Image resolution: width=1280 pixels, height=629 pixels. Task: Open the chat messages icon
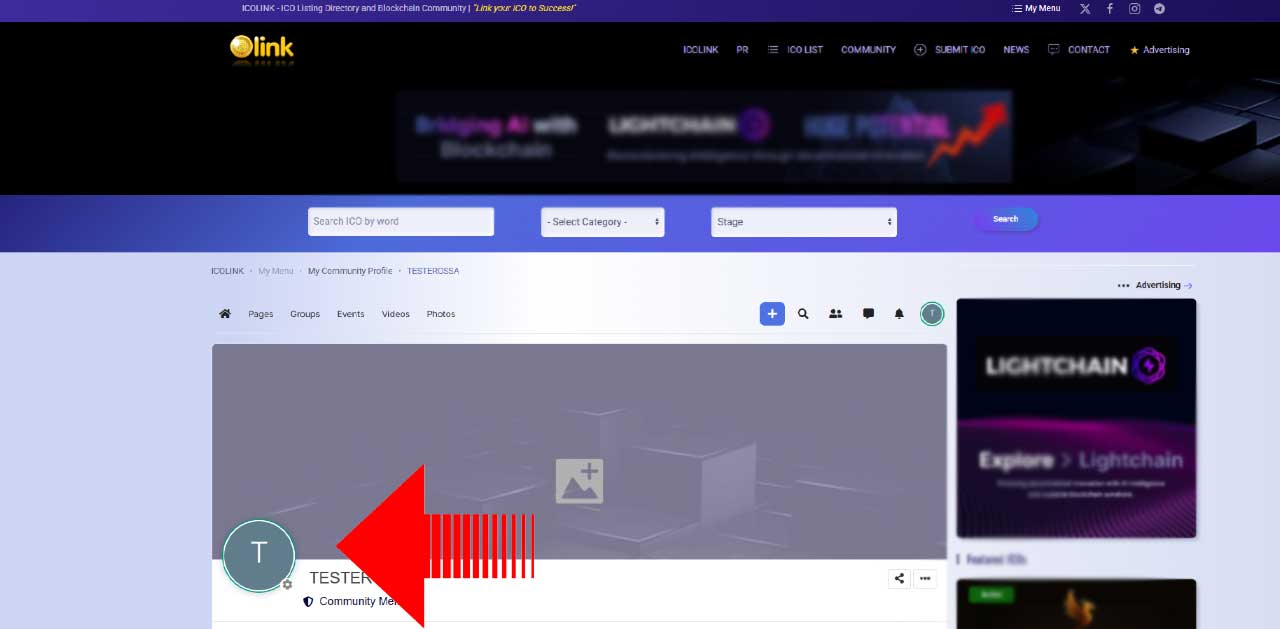(x=867, y=313)
